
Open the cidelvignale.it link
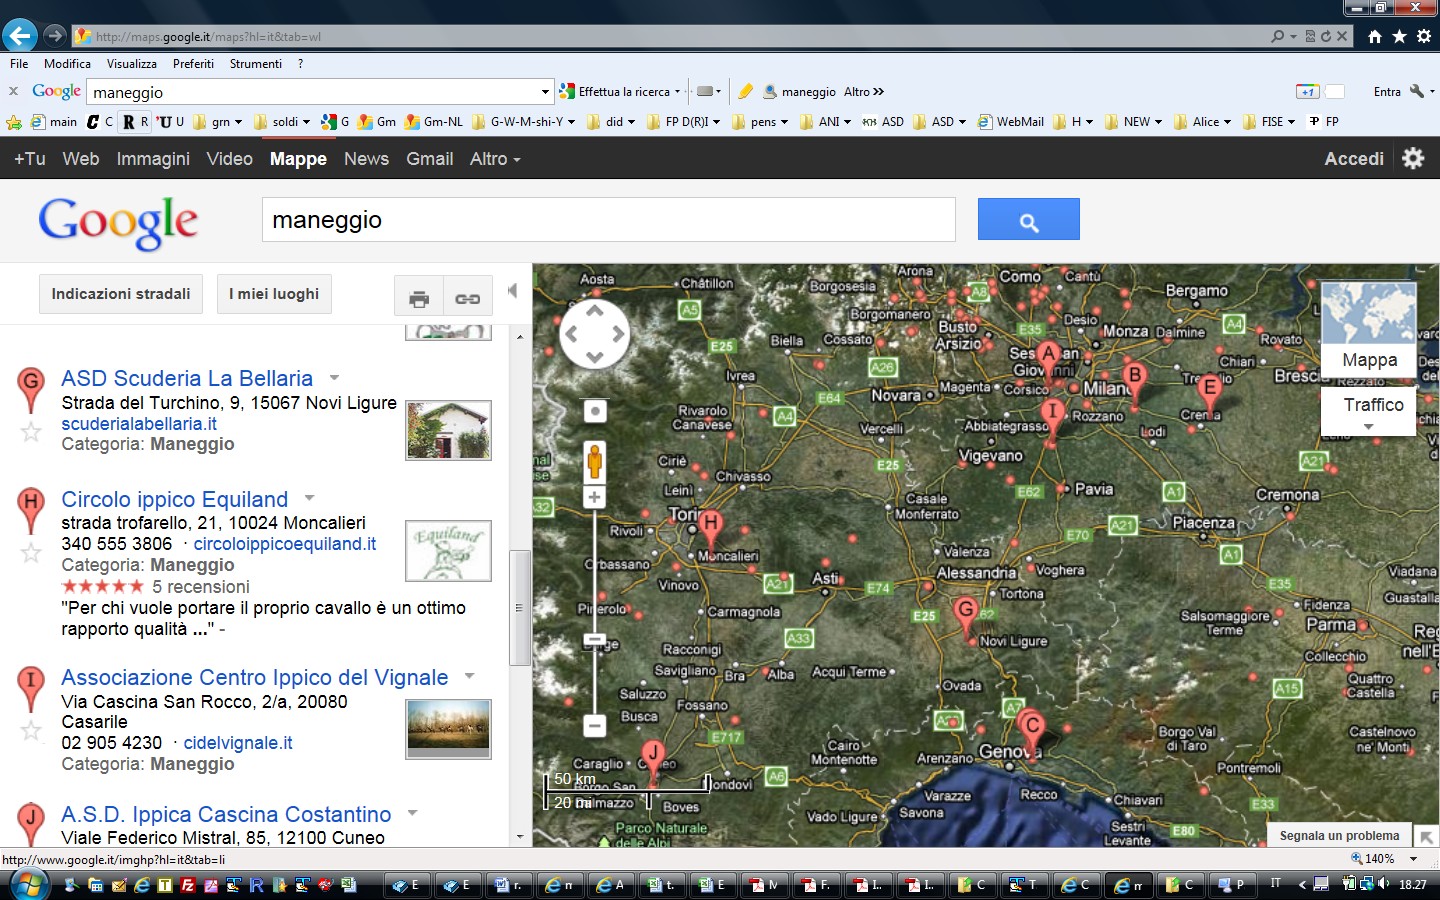point(238,743)
